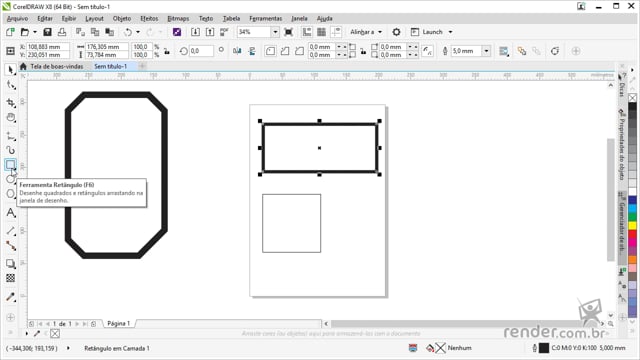This screenshot has height=360, width=640.
Task: Toggle the lock ratio padlock
Action: (167, 51)
